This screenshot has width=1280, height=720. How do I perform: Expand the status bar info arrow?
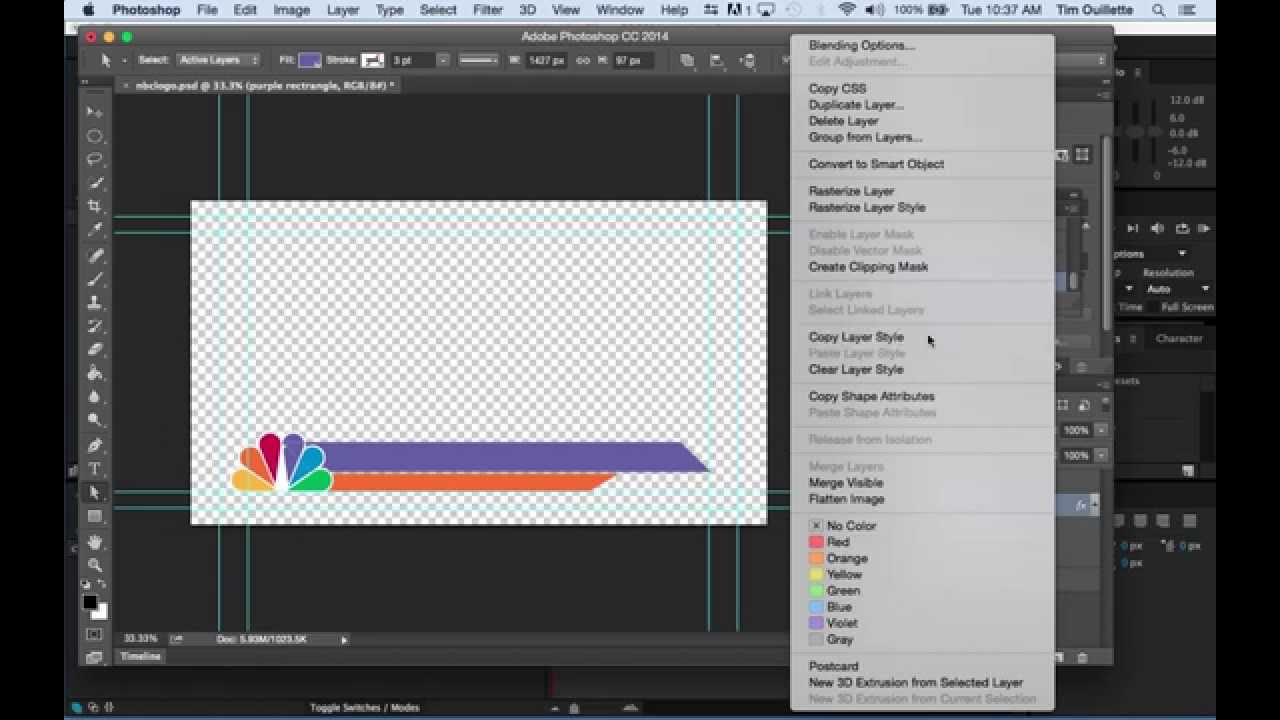coord(344,639)
